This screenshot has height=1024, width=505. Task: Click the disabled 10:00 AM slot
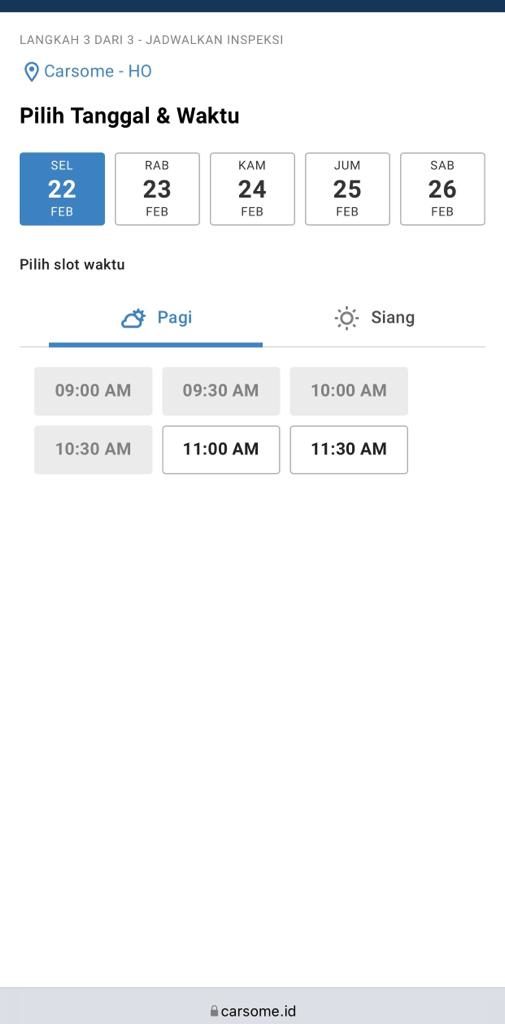pyautogui.click(x=349, y=391)
